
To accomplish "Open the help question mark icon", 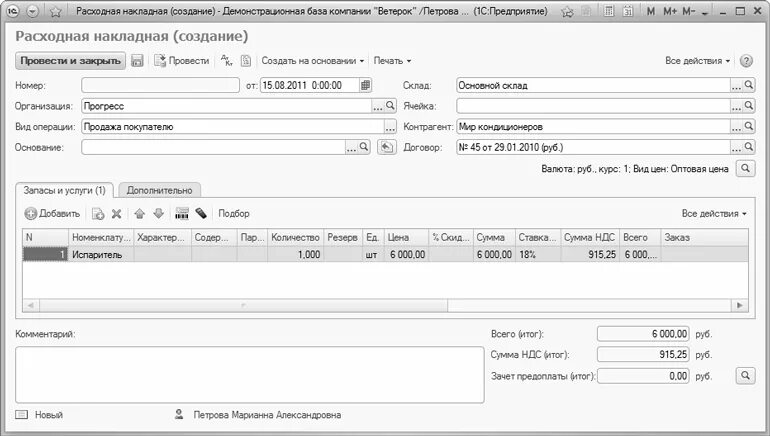I will [x=746, y=61].
